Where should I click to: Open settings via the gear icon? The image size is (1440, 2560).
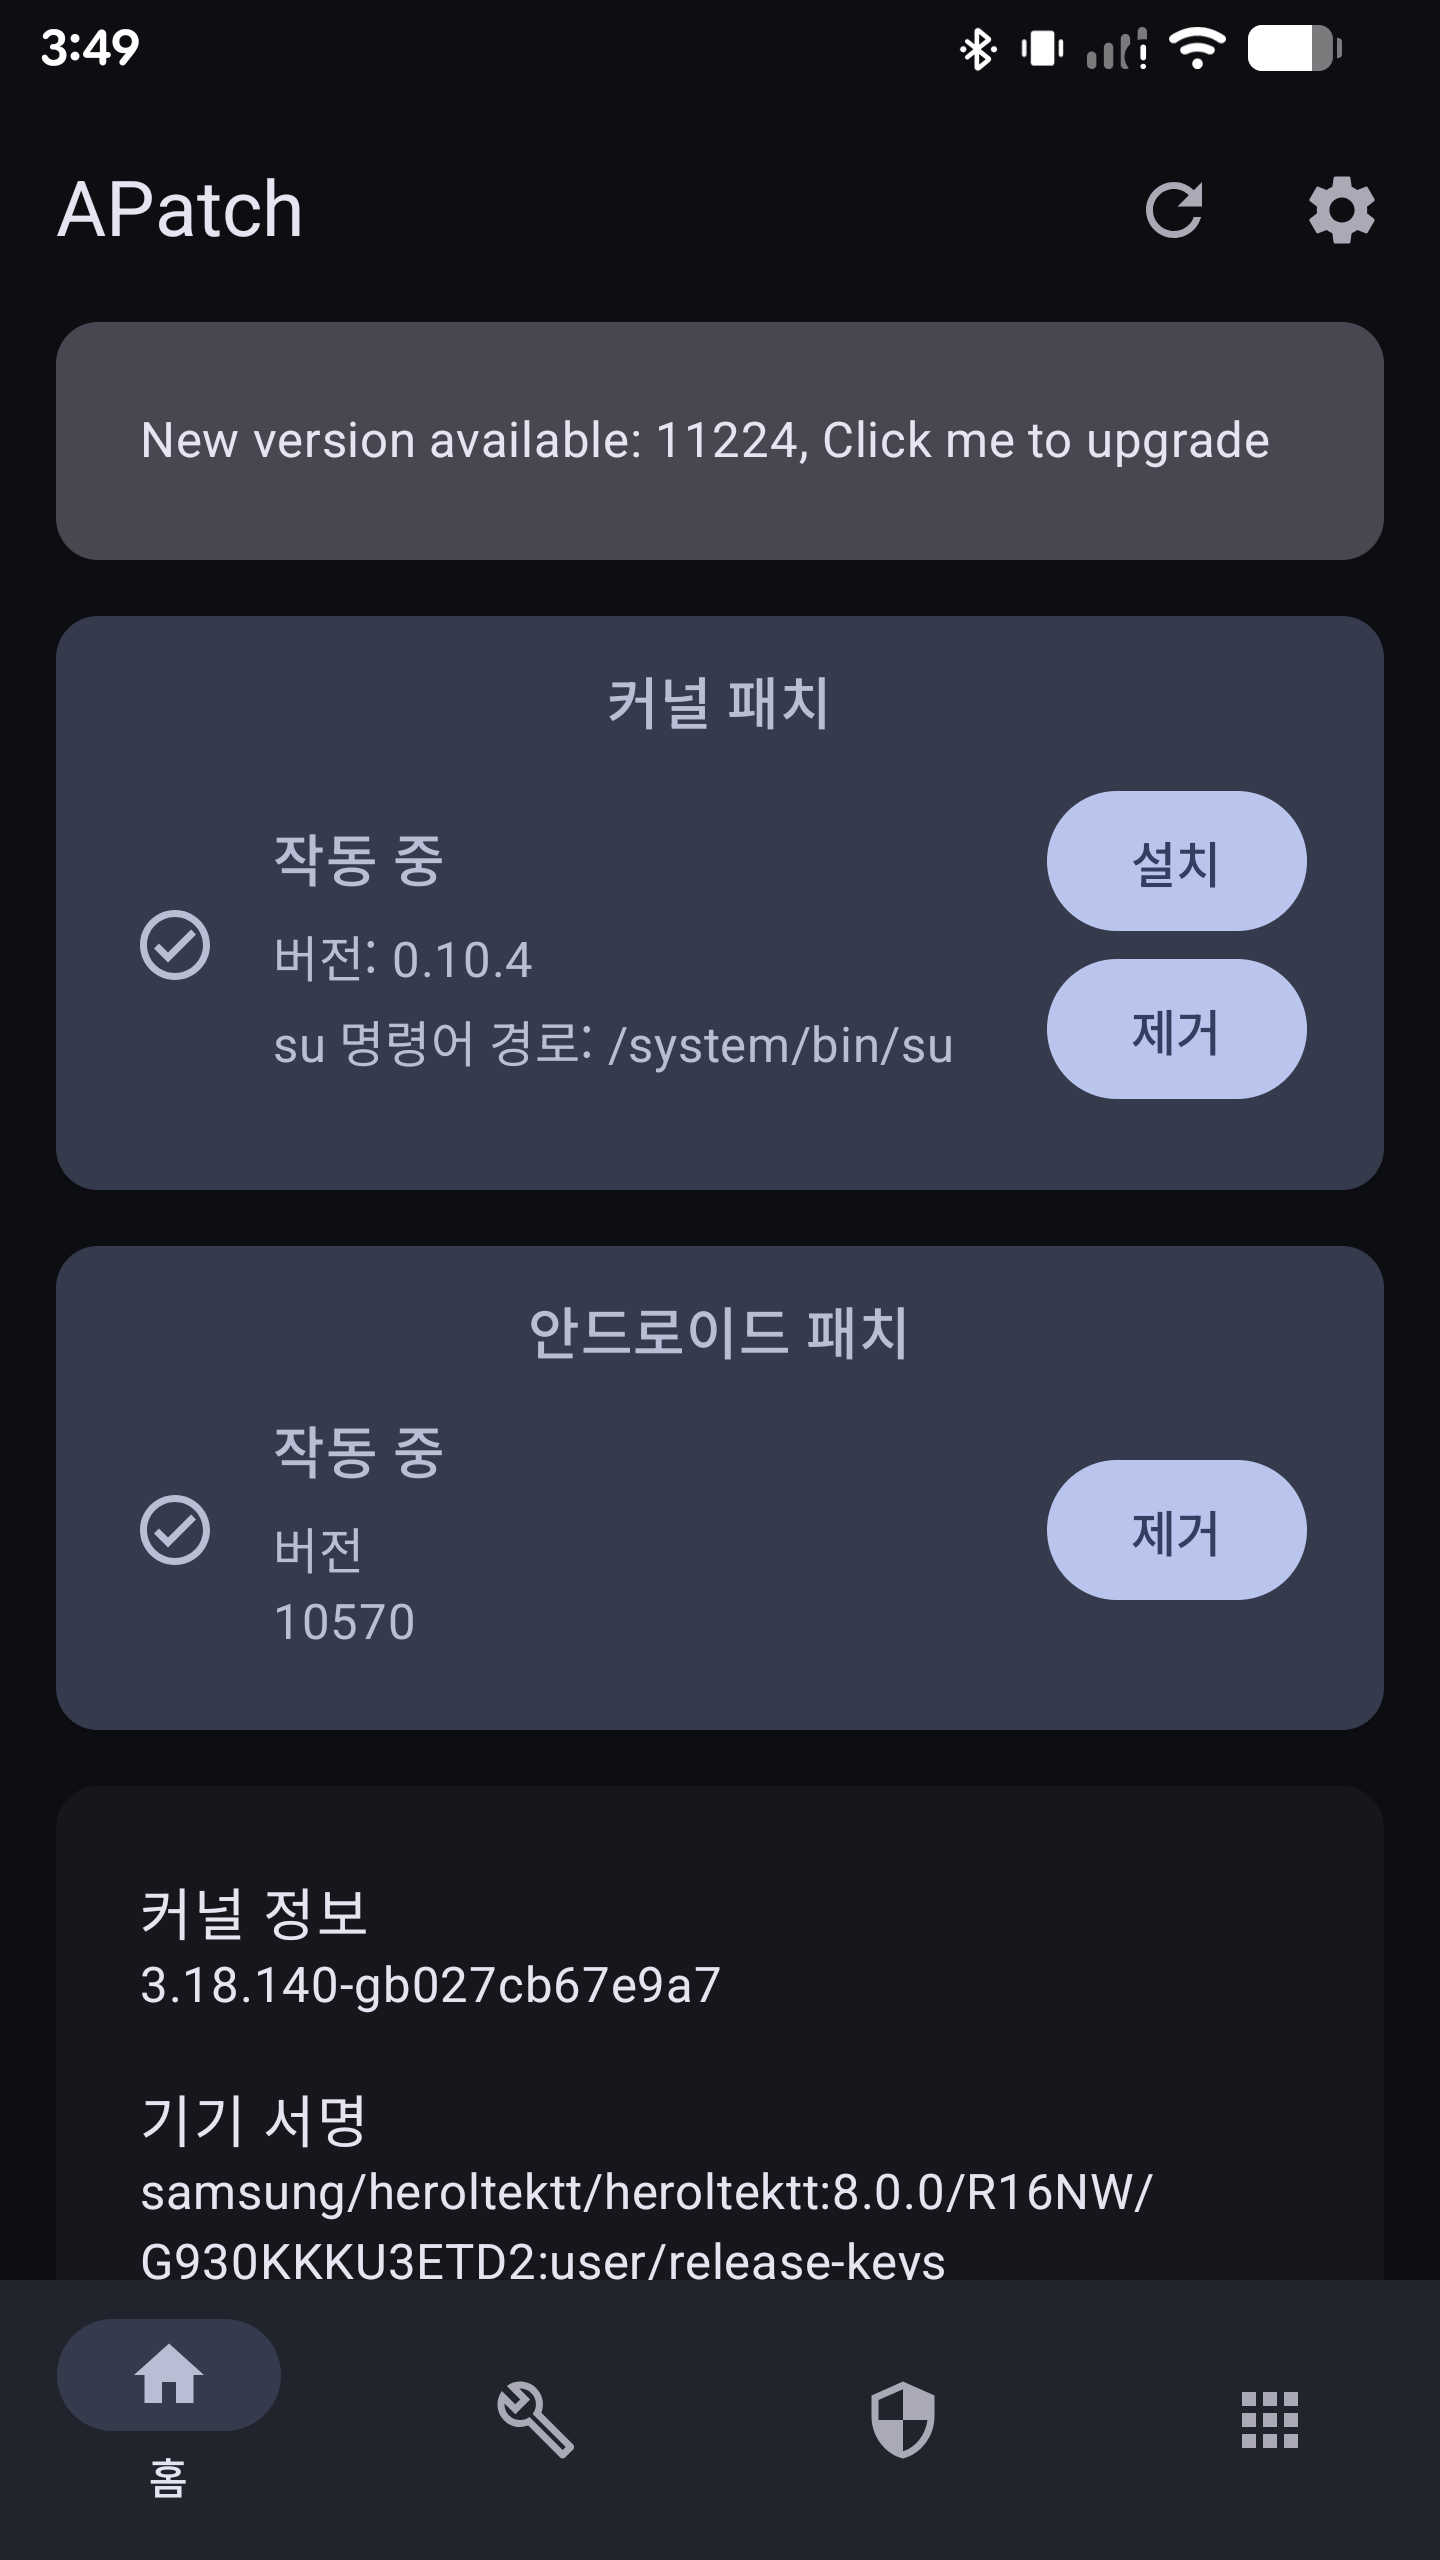1342,210
